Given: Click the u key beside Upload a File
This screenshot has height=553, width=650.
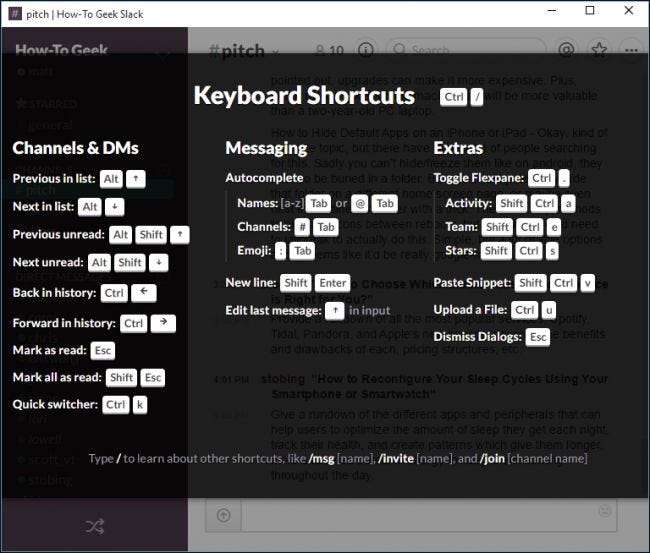Looking at the screenshot, I should coord(549,310).
